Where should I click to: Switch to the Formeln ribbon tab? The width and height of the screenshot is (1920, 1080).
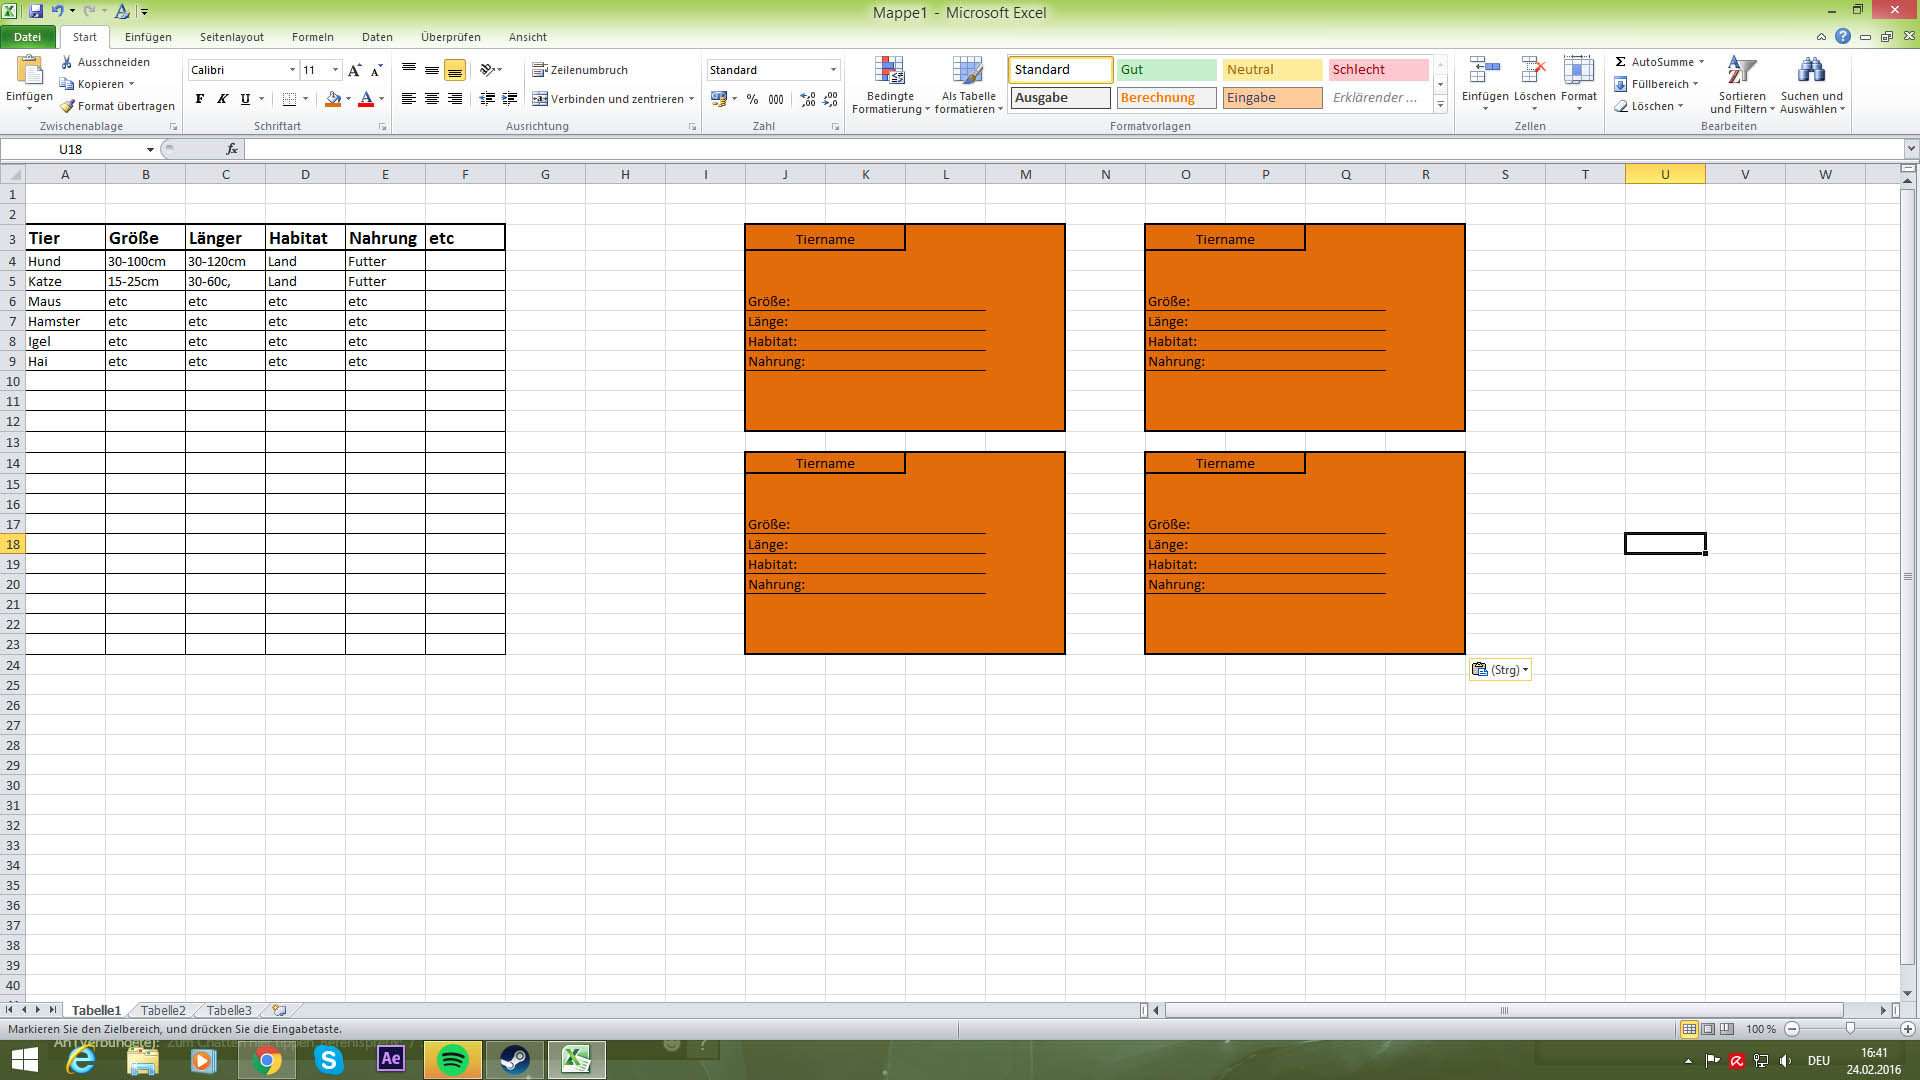(312, 37)
